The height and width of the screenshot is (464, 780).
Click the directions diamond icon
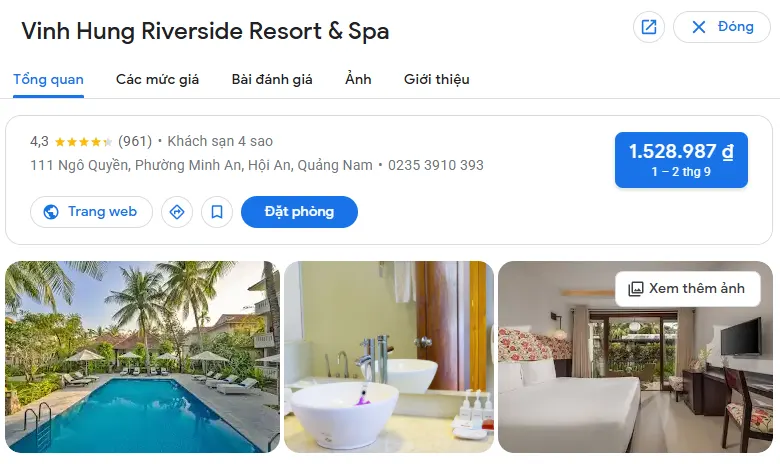click(177, 212)
